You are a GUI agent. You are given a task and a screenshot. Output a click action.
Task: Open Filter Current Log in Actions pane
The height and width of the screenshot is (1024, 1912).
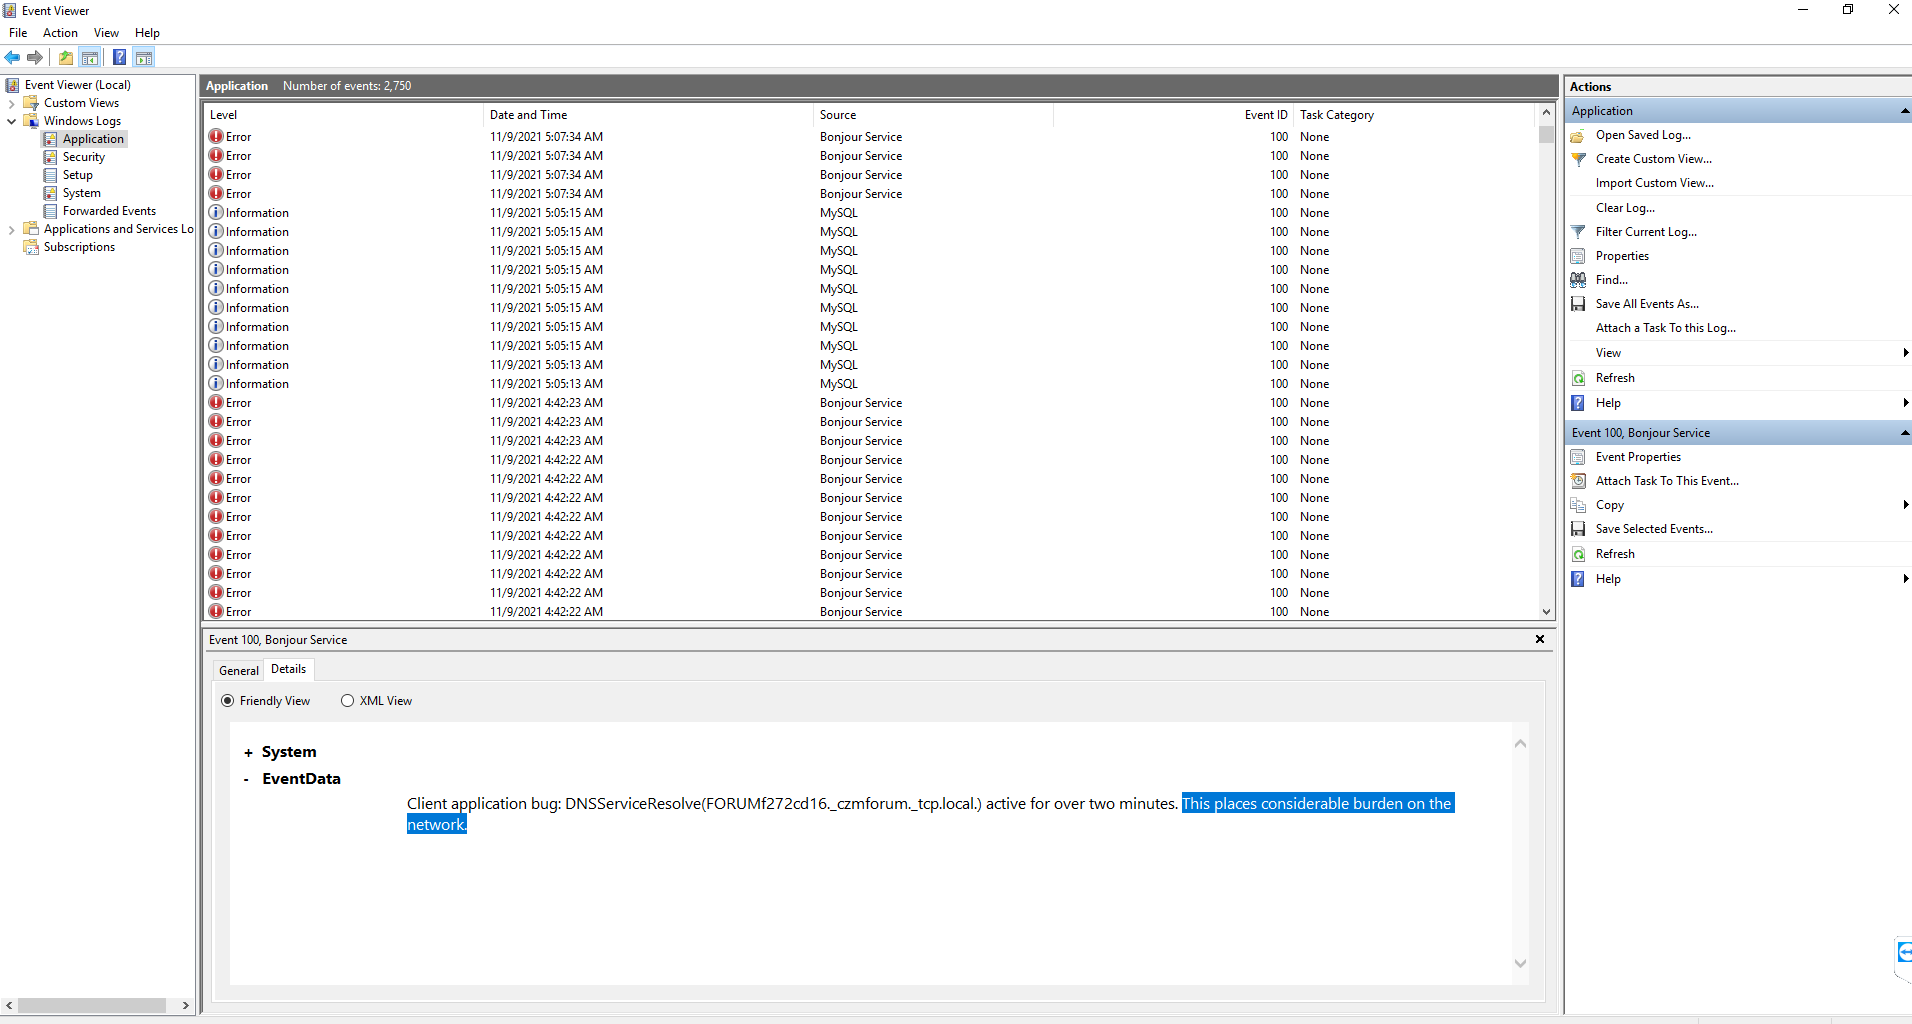(1645, 232)
